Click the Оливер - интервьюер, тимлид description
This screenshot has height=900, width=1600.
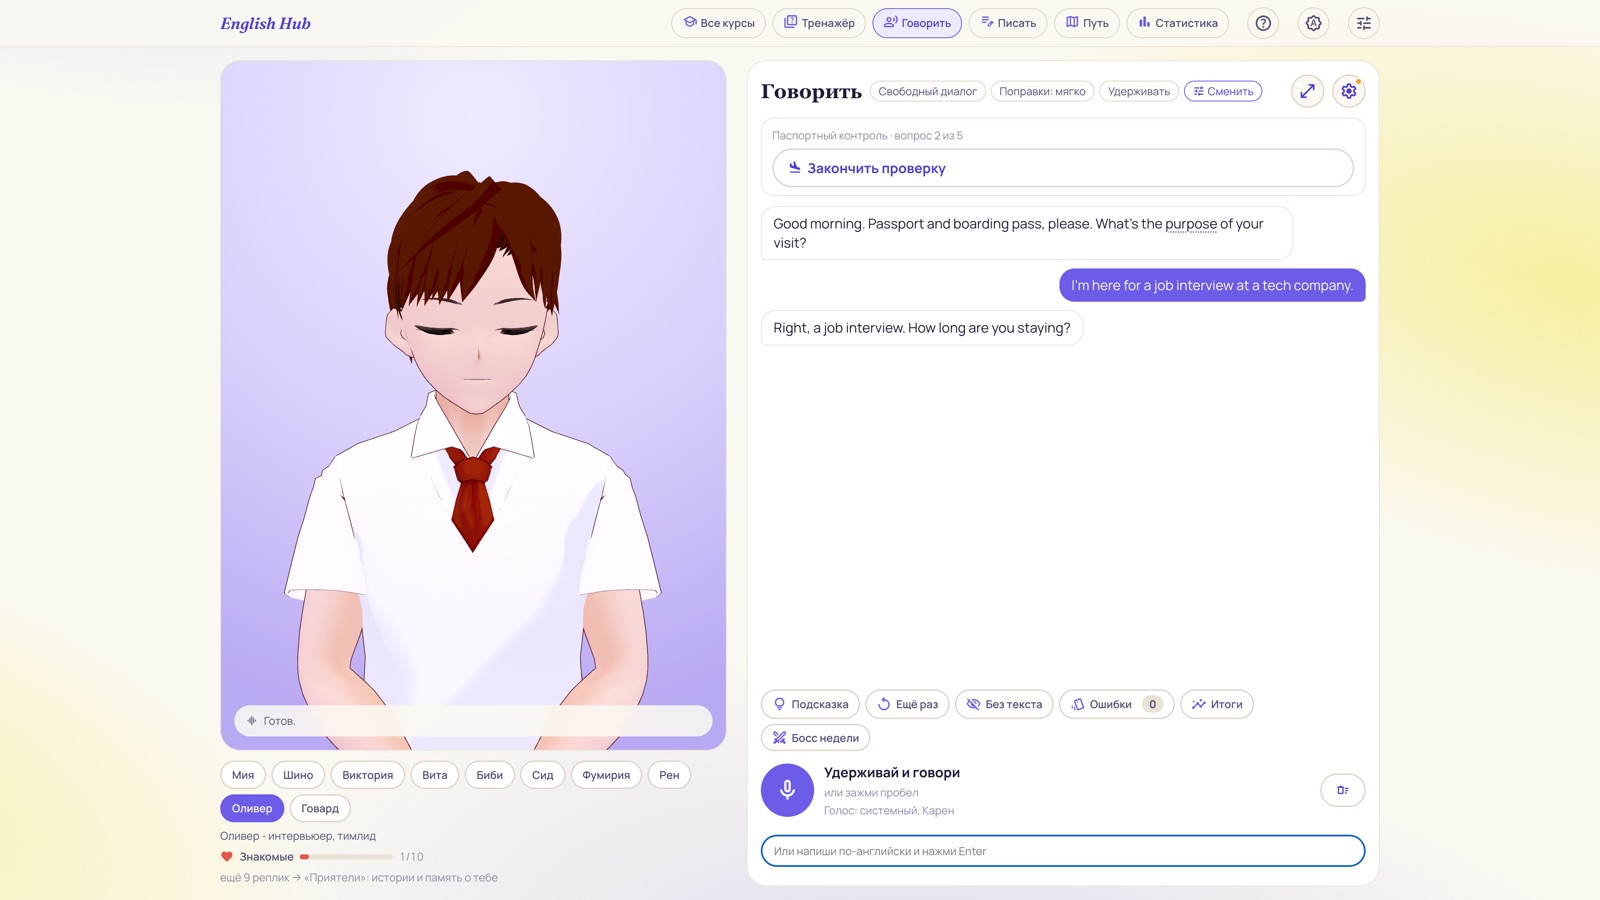coord(298,836)
